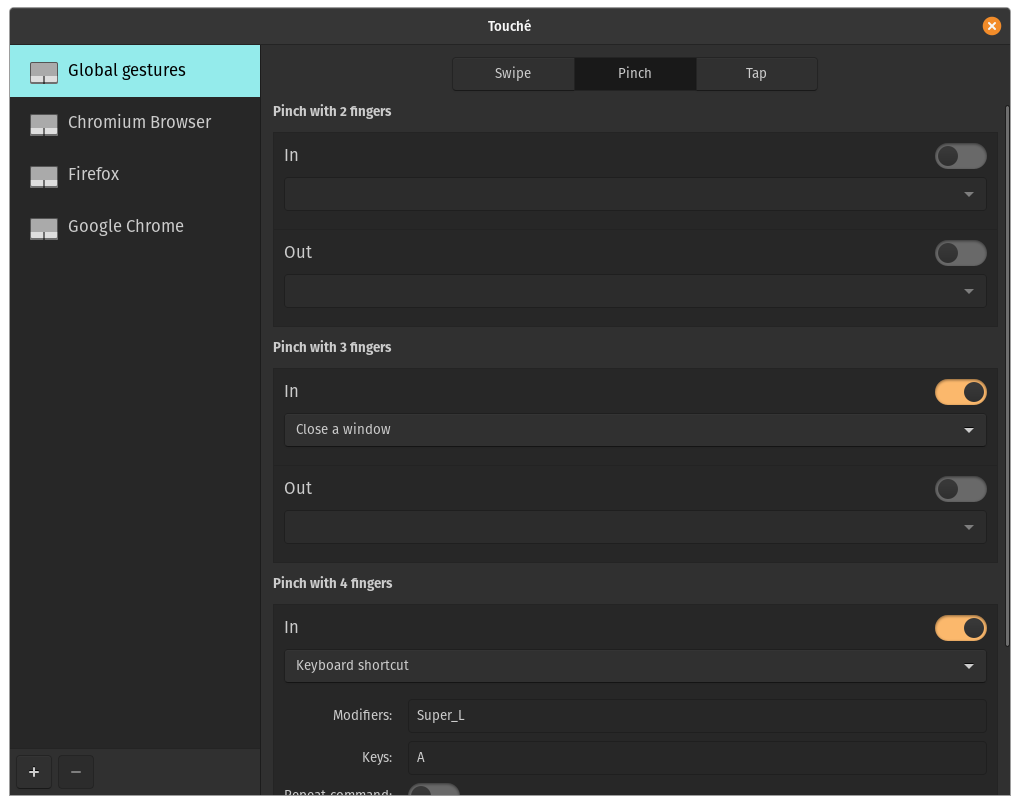Image resolution: width=1020 pixels, height=805 pixels.
Task: Switch to the Swipe tab
Action: [513, 74]
